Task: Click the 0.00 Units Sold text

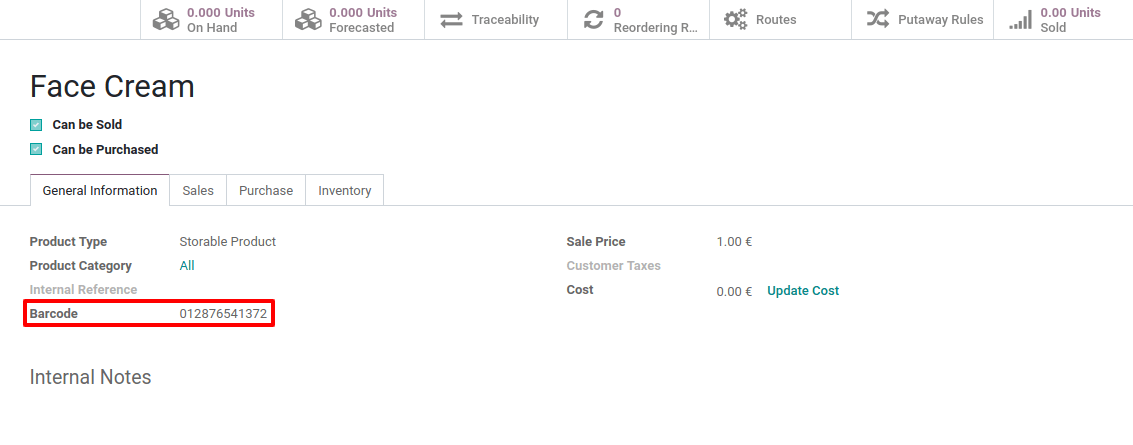Action: tap(1070, 20)
